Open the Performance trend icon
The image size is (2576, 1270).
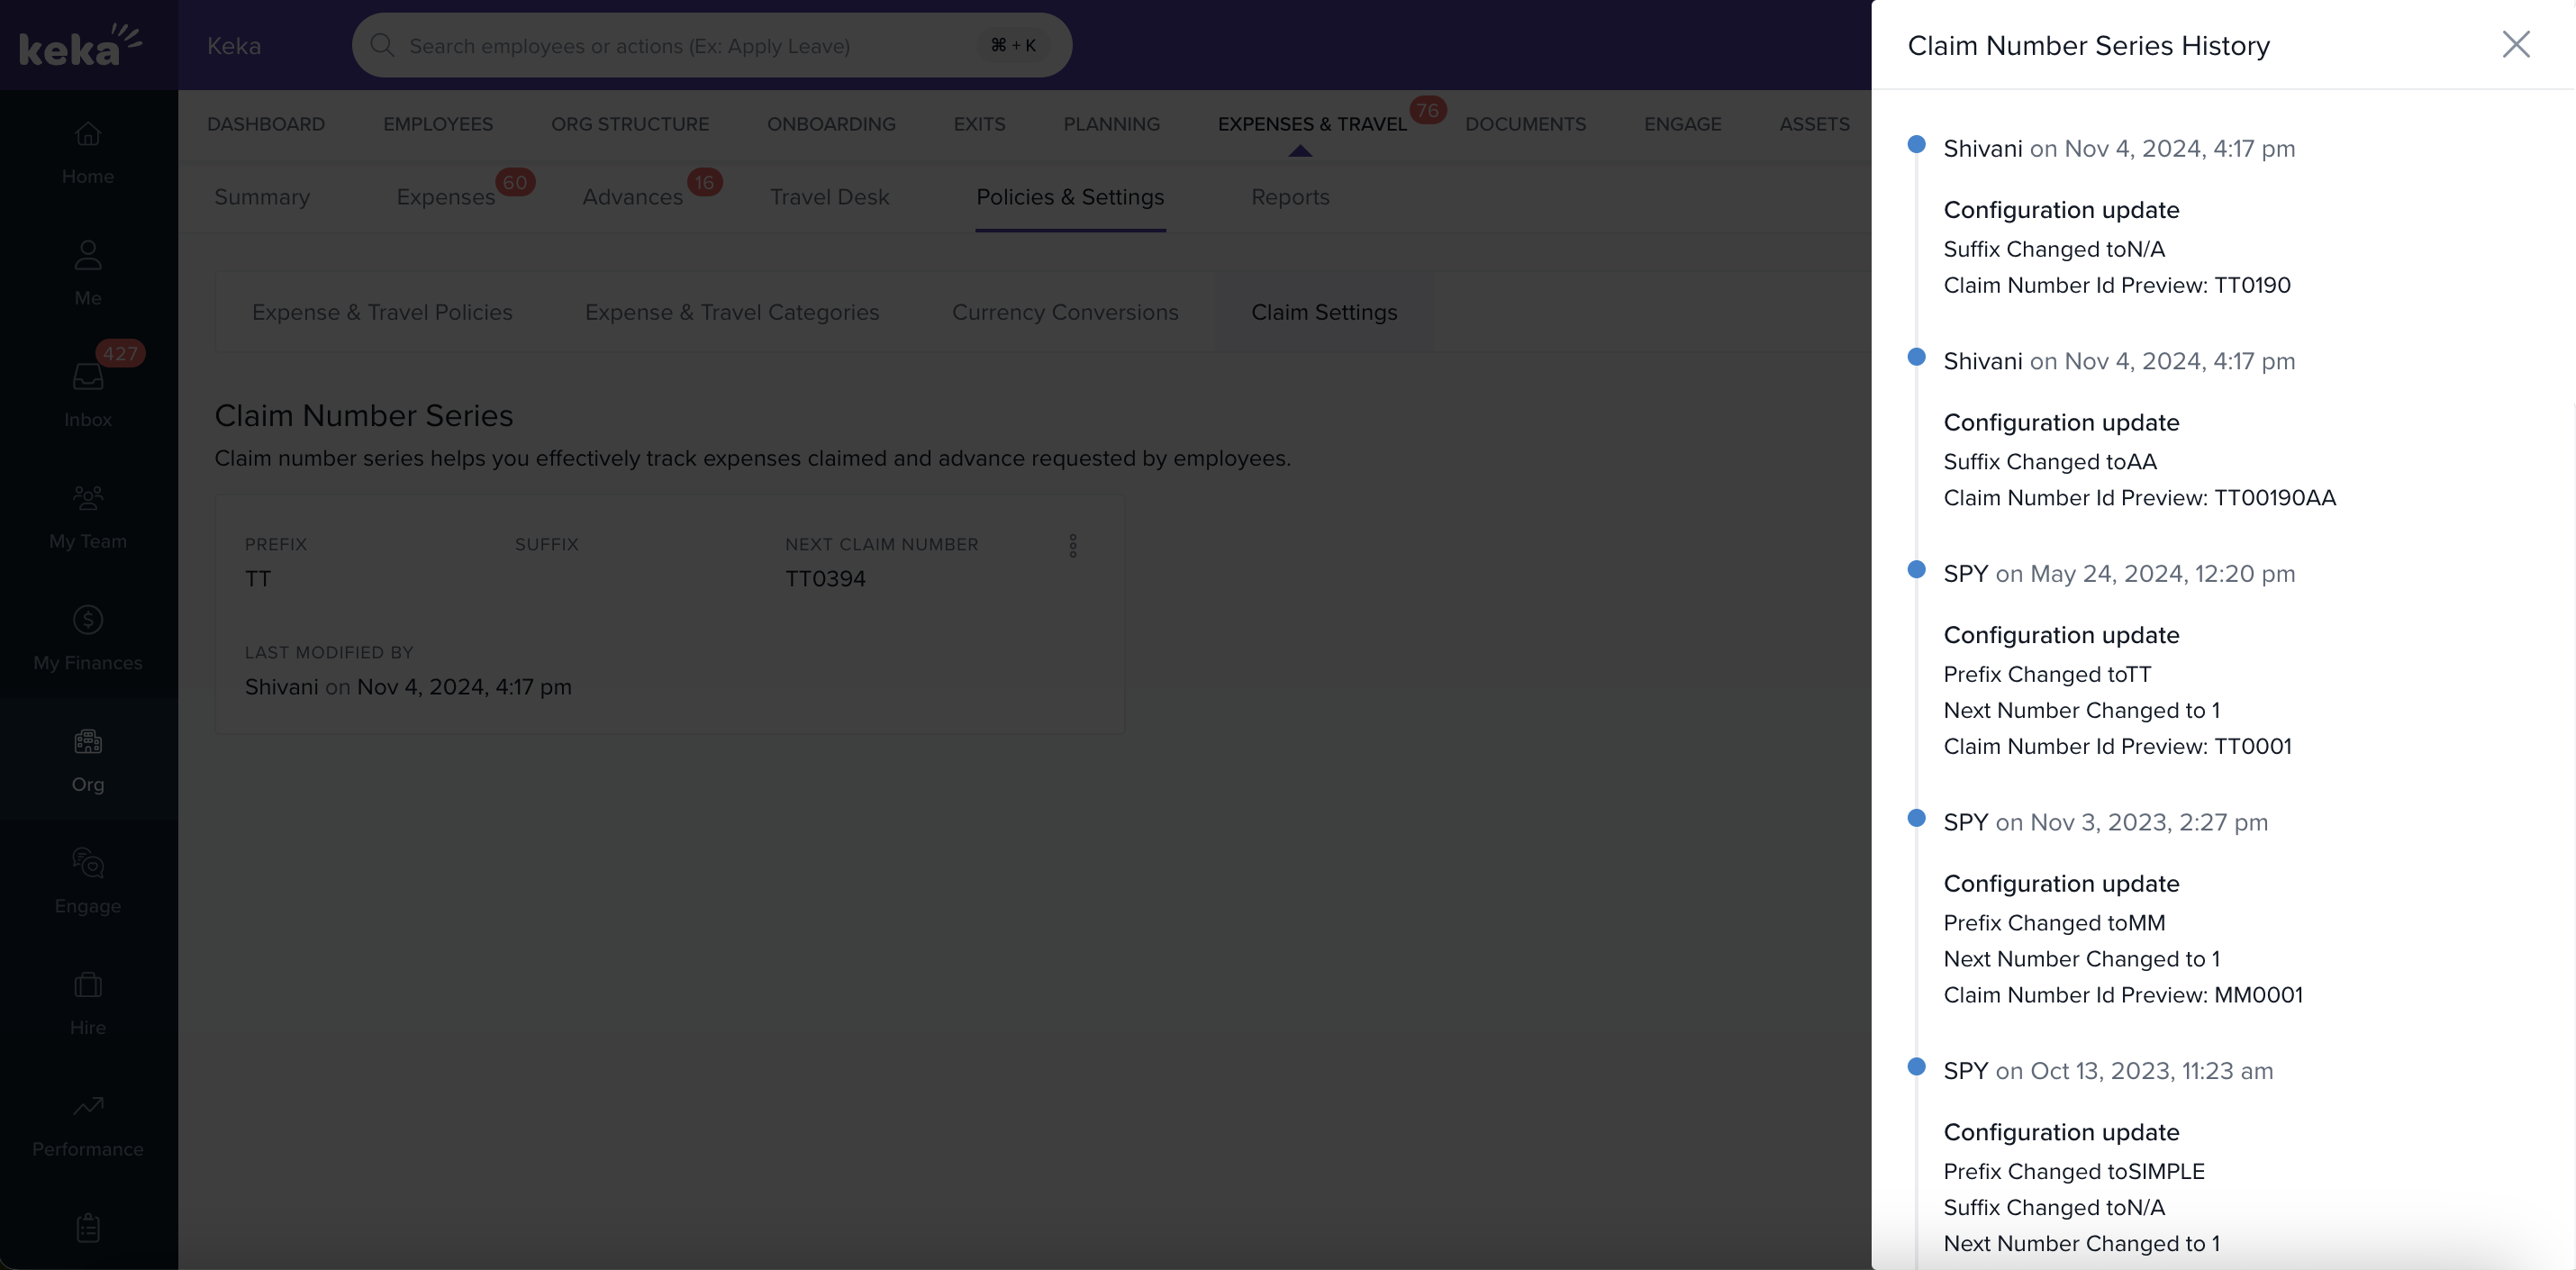click(x=88, y=1106)
